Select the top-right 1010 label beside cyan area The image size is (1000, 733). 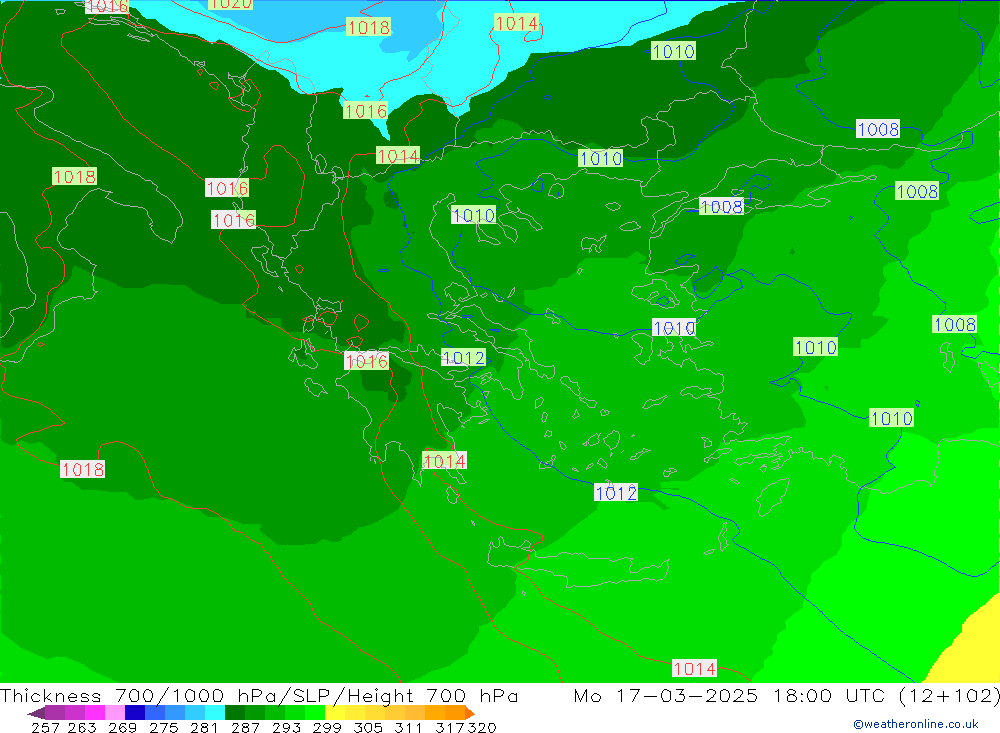[x=673, y=51]
